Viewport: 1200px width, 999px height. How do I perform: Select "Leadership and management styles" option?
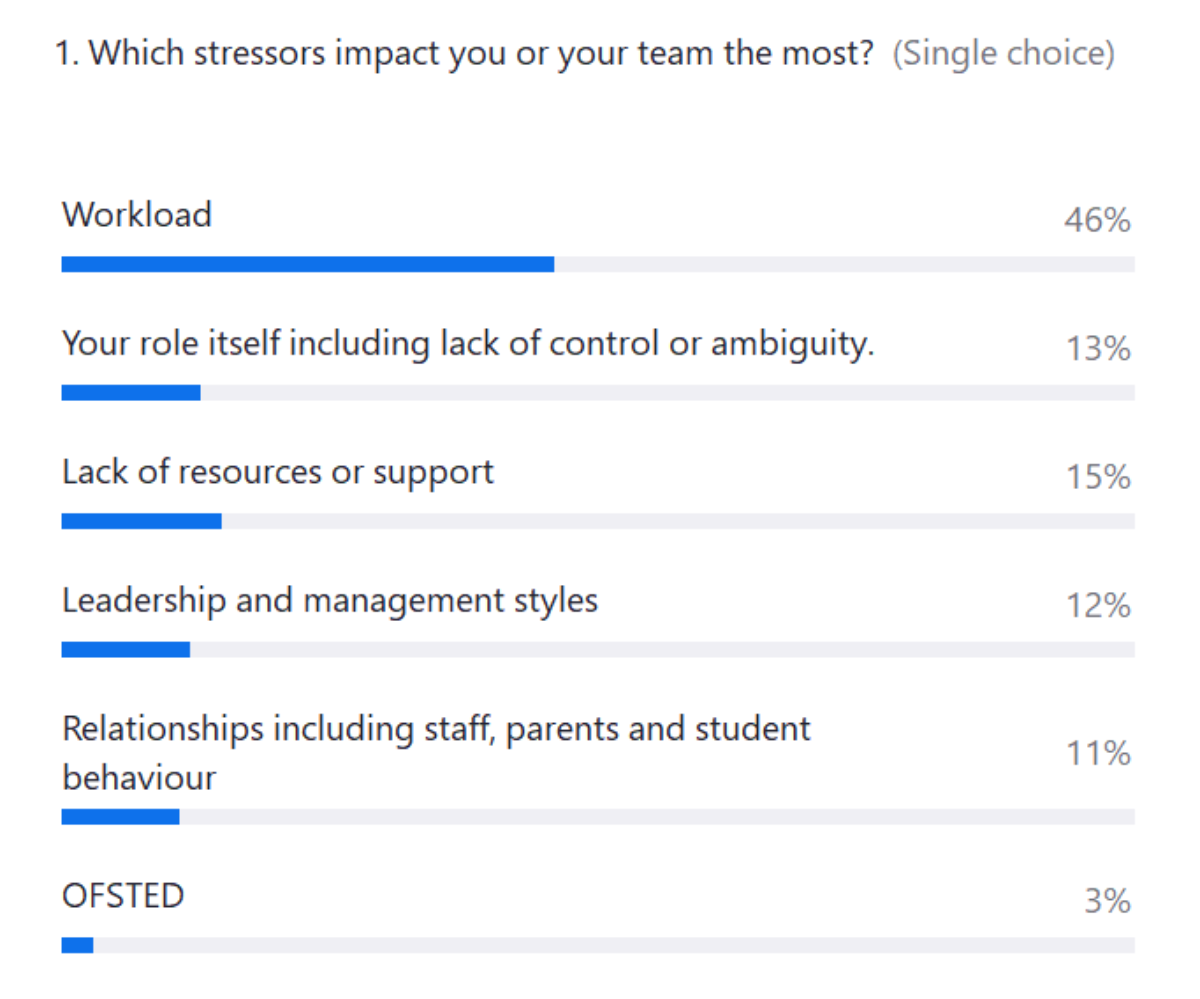coord(330,600)
